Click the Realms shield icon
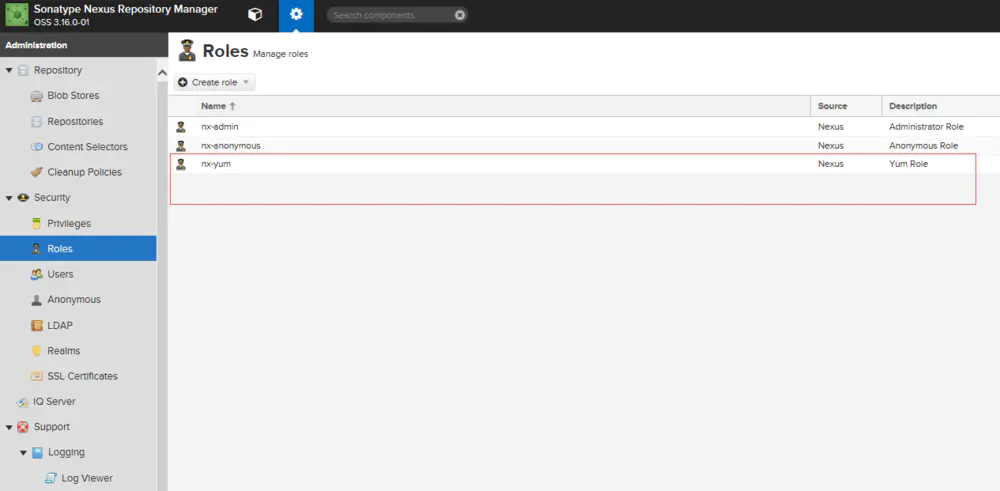 coord(36,351)
